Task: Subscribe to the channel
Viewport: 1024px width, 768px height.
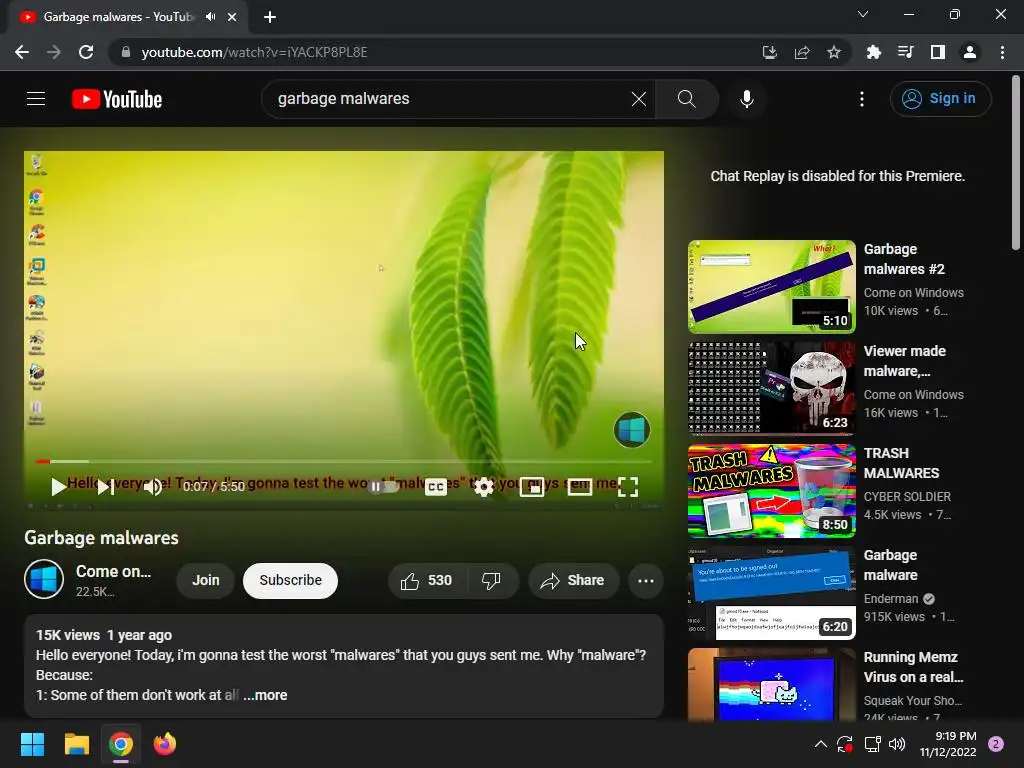Action: pyautogui.click(x=291, y=581)
